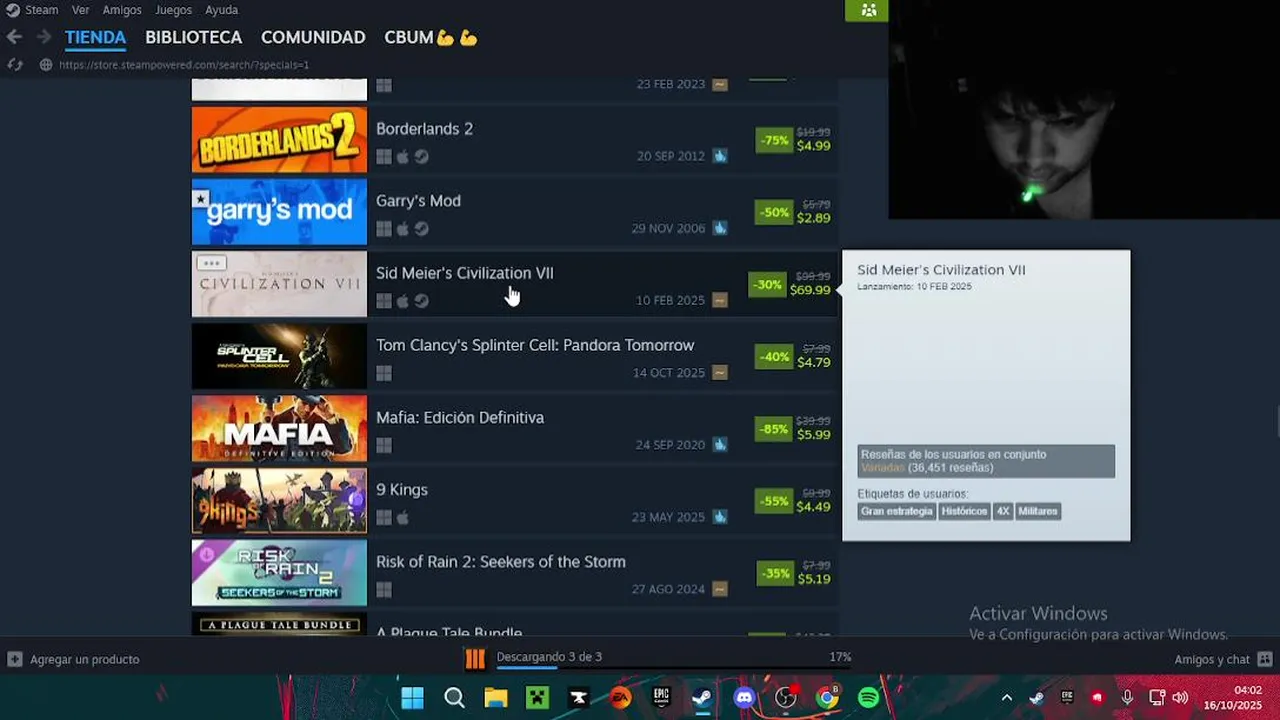Viewport: 1280px width, 720px height.
Task: Click SteamOS icon under Civilization VII
Action: [x=422, y=301]
